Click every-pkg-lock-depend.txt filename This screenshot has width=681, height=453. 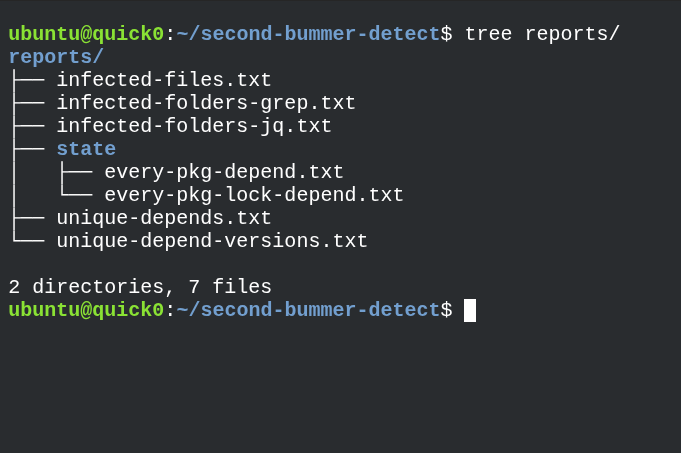pyautogui.click(x=254, y=195)
